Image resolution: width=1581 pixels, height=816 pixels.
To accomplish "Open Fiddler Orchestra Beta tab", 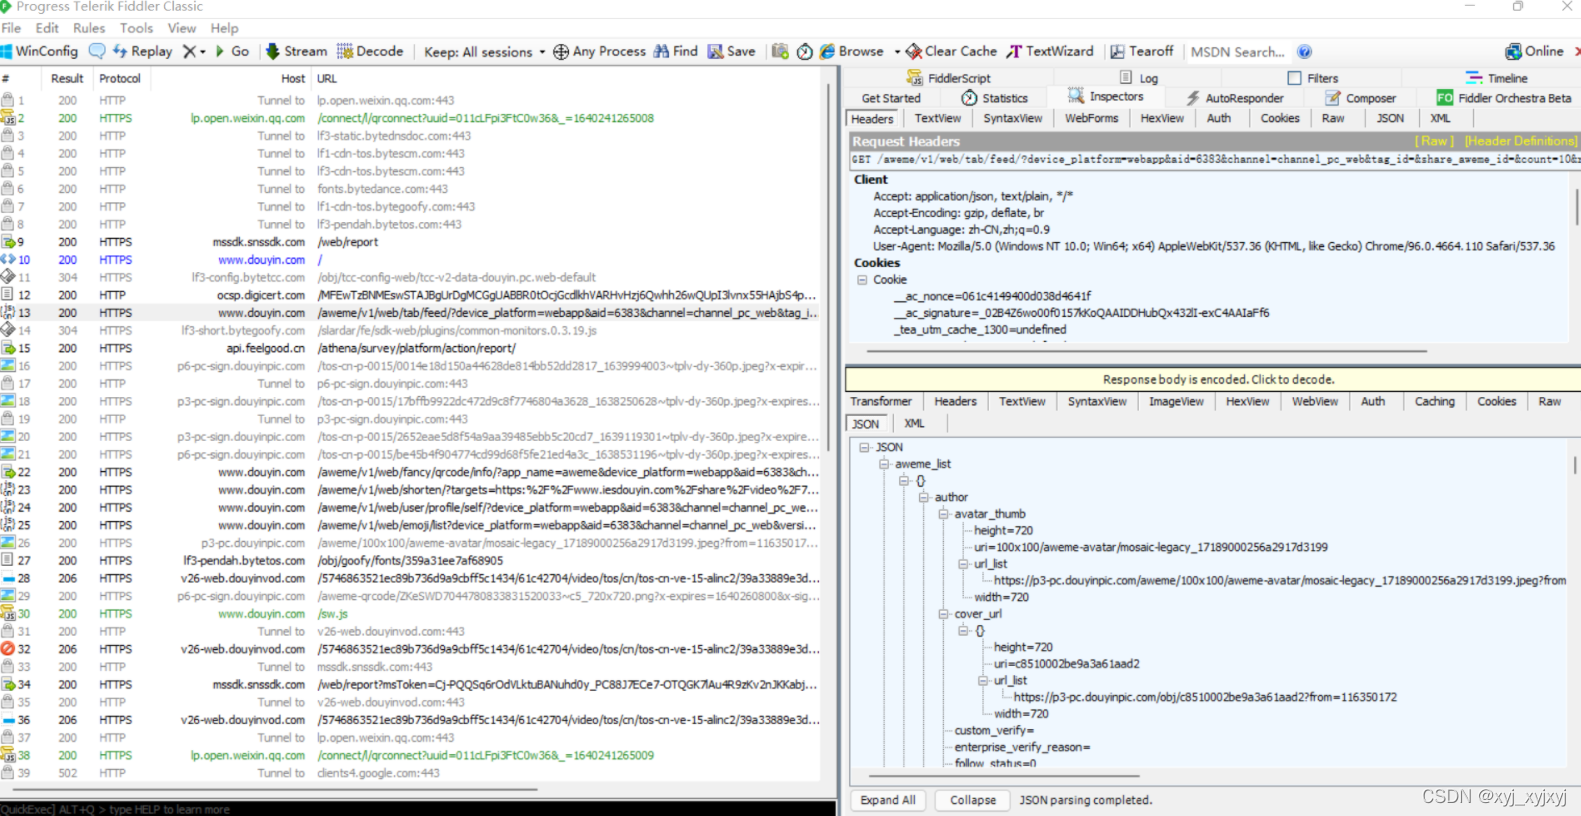I will click(x=1504, y=98).
